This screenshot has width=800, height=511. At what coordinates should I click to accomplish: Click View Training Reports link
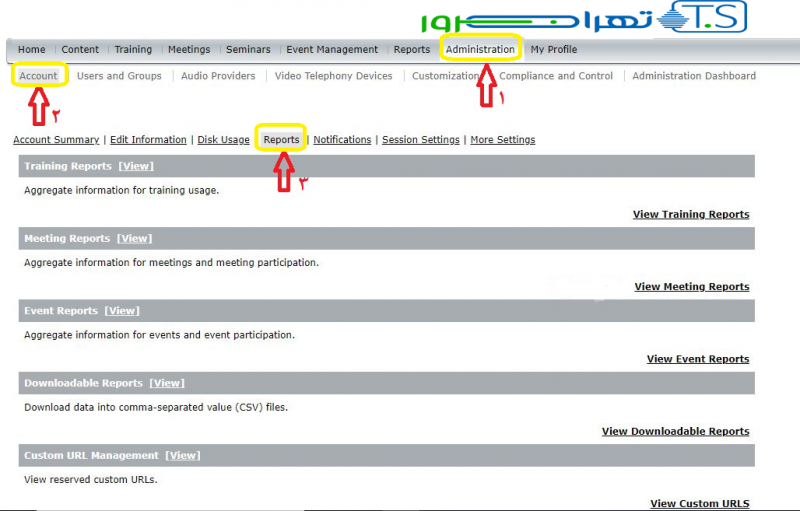[691, 214]
